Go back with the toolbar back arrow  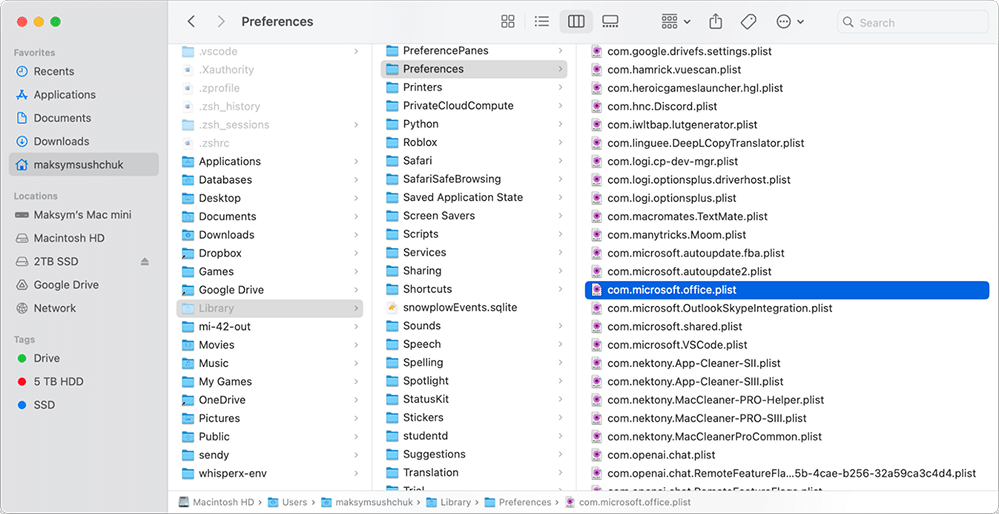tap(190, 22)
